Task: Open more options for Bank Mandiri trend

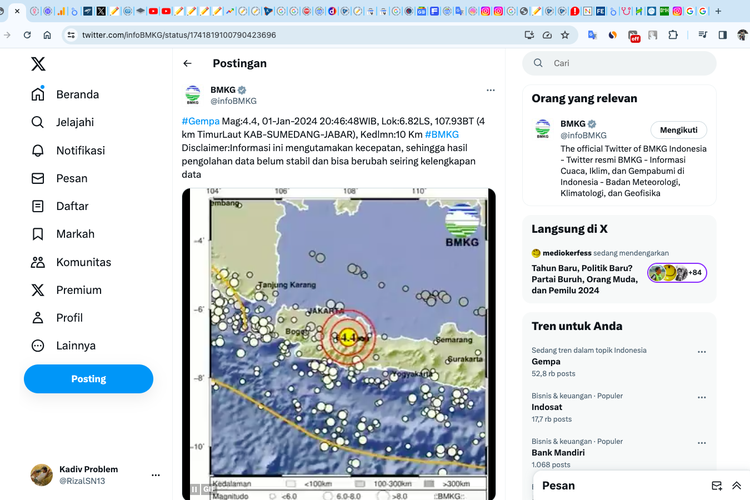Action: 702,443
